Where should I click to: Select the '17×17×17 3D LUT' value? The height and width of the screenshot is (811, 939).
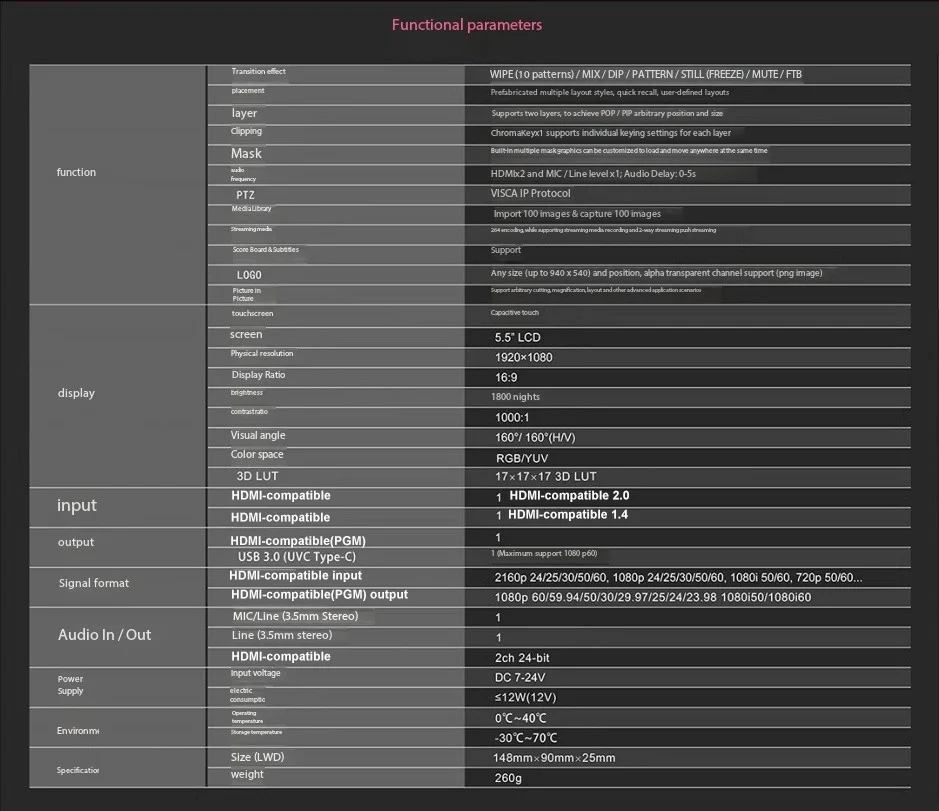pos(545,477)
